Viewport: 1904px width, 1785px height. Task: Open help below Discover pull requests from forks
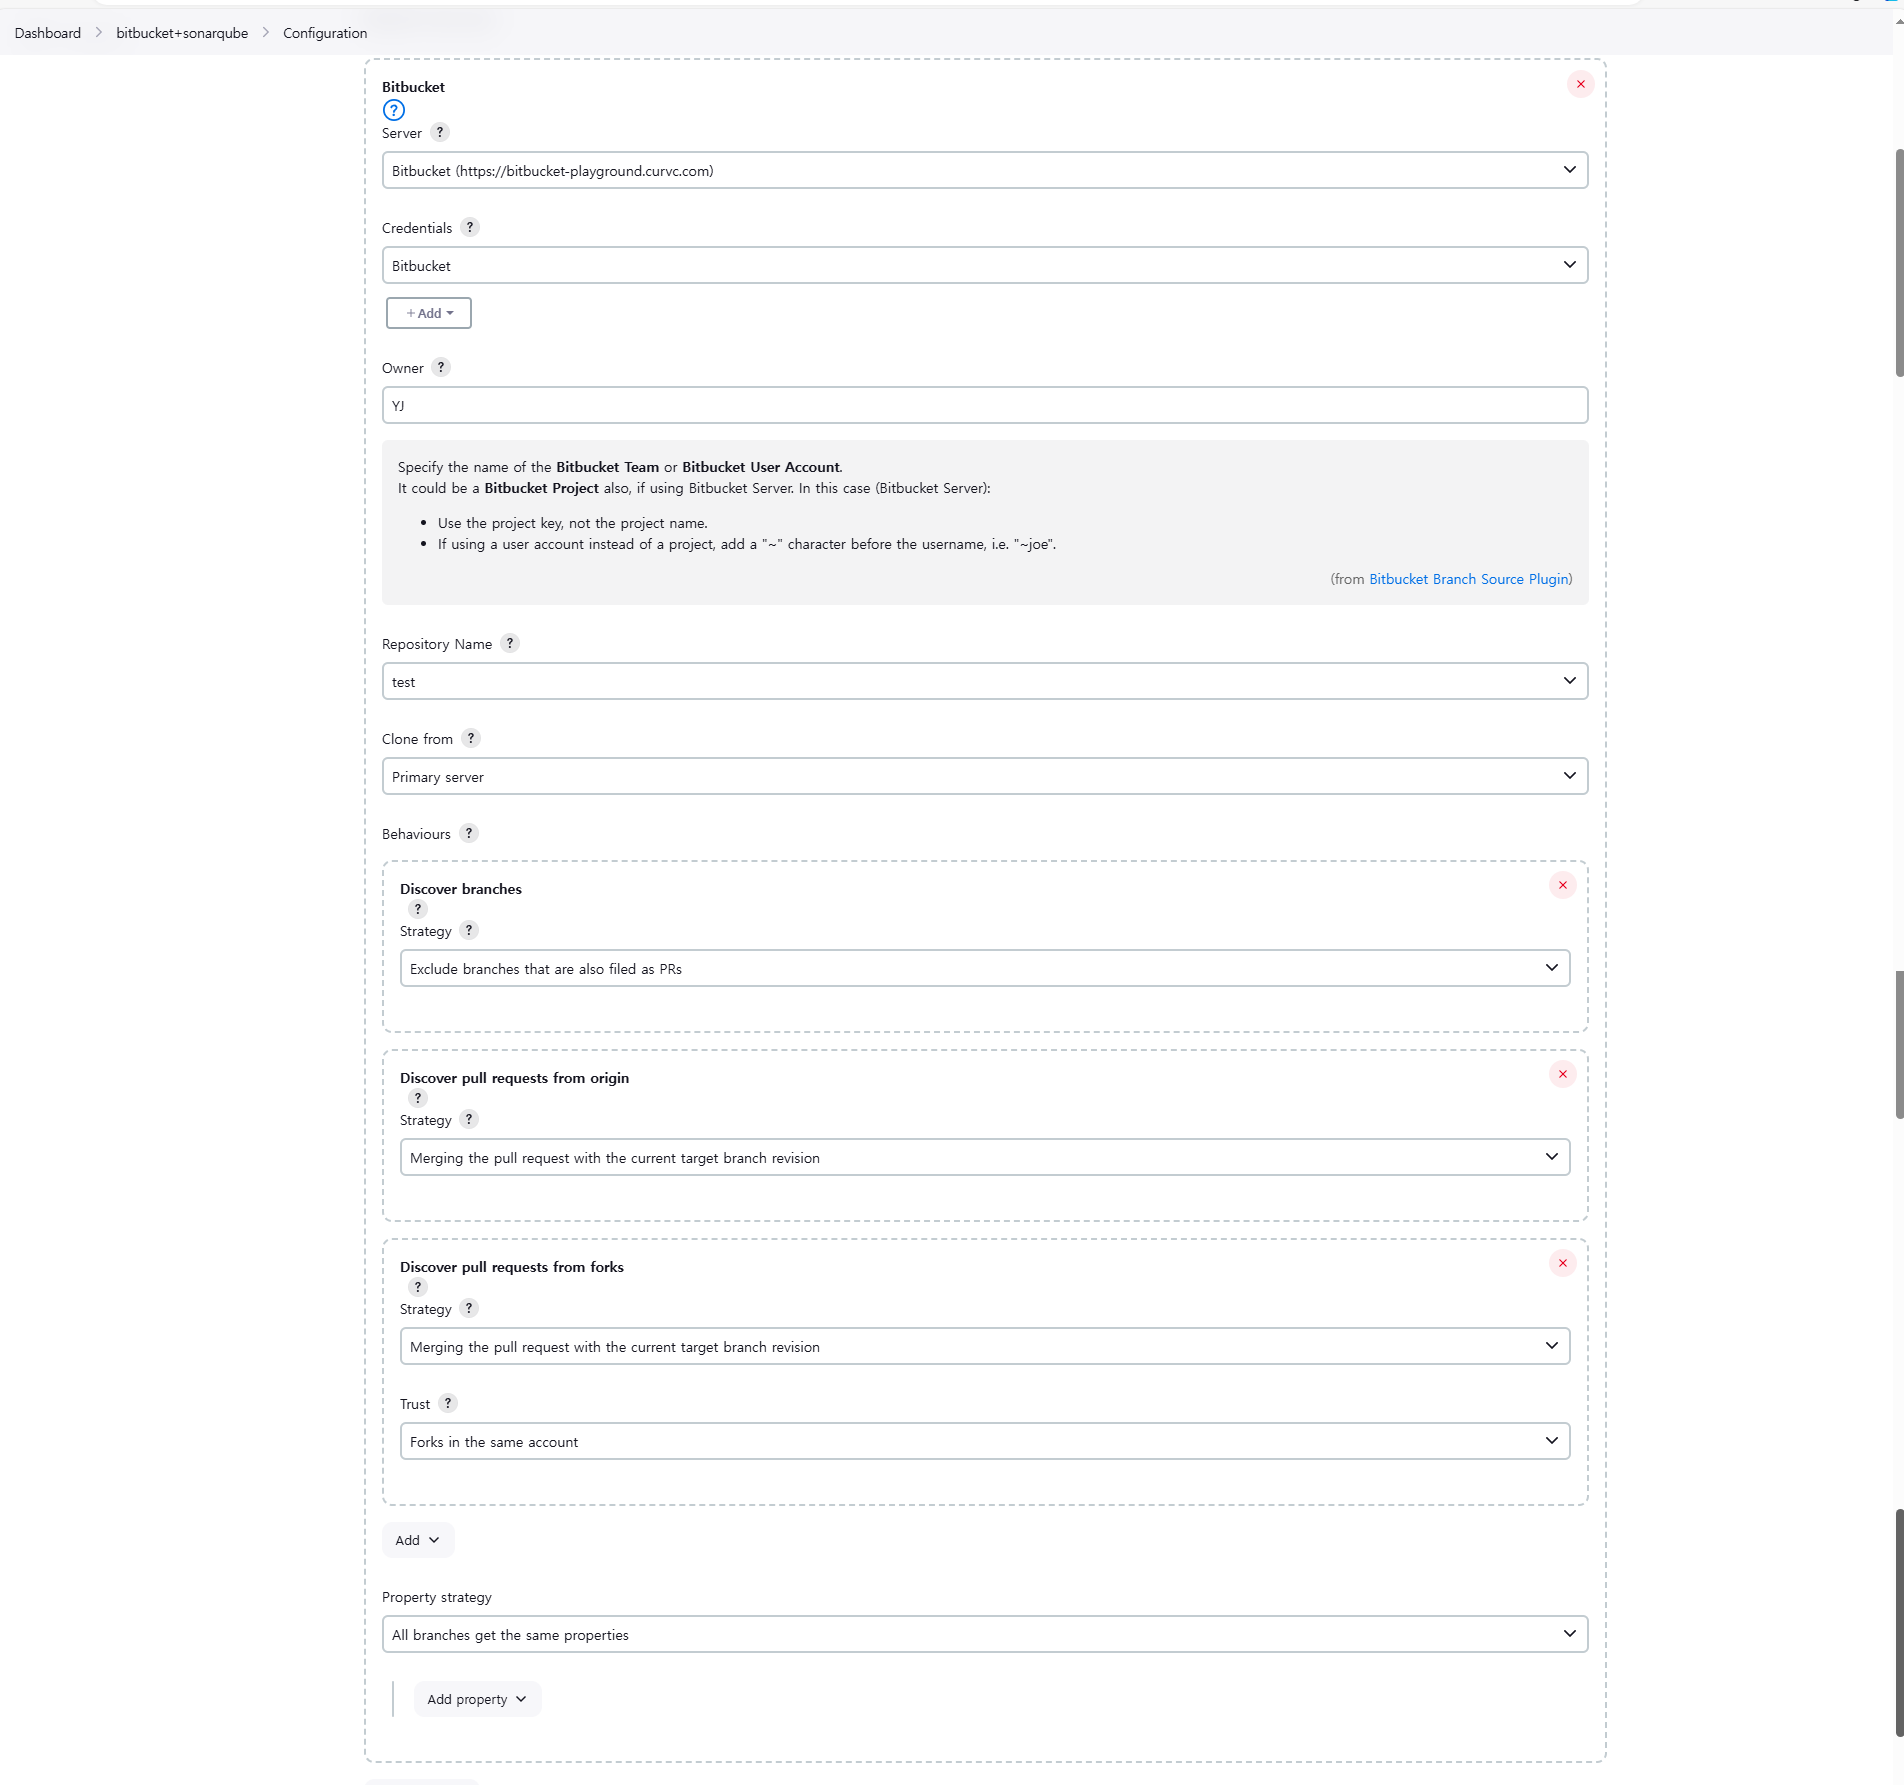coord(418,1287)
